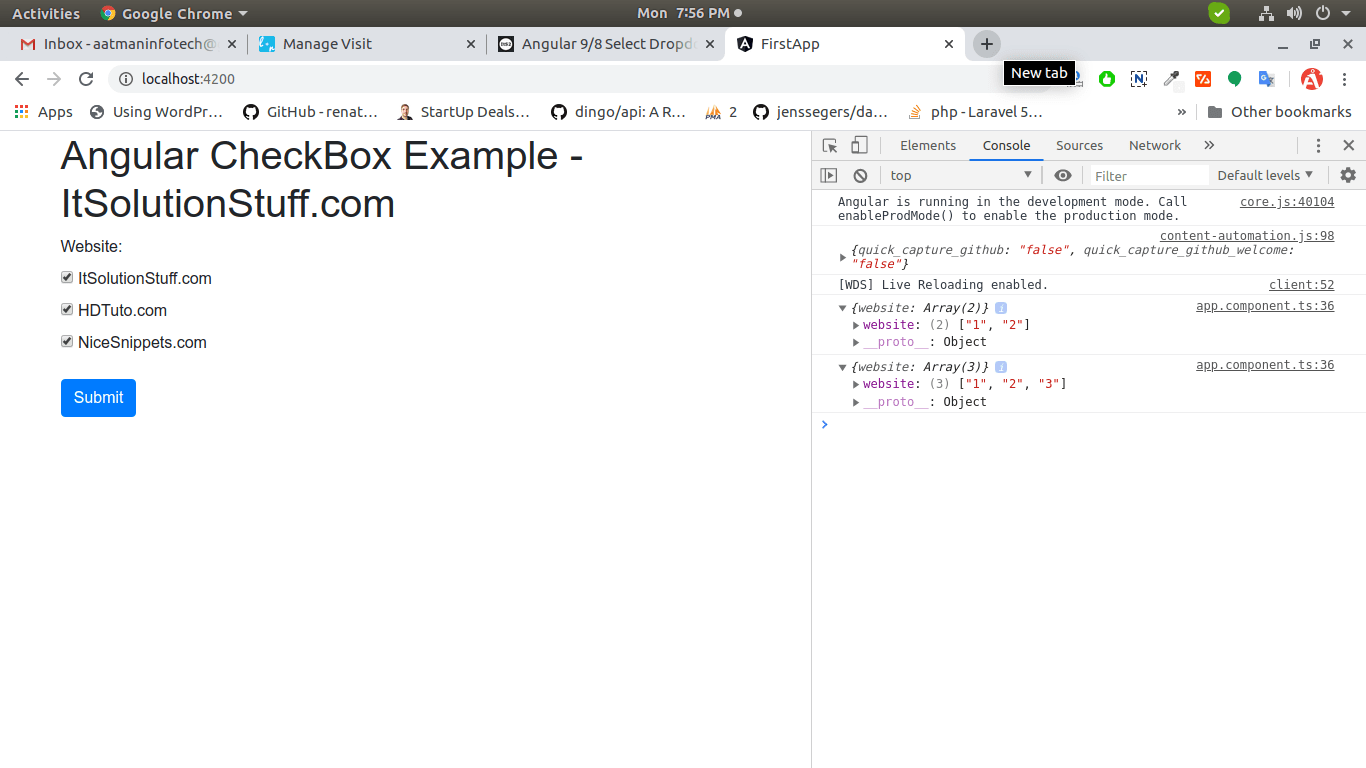Viewport: 1366px width, 768px height.
Task: Expand the website Array(3) entry
Action: tap(842, 366)
